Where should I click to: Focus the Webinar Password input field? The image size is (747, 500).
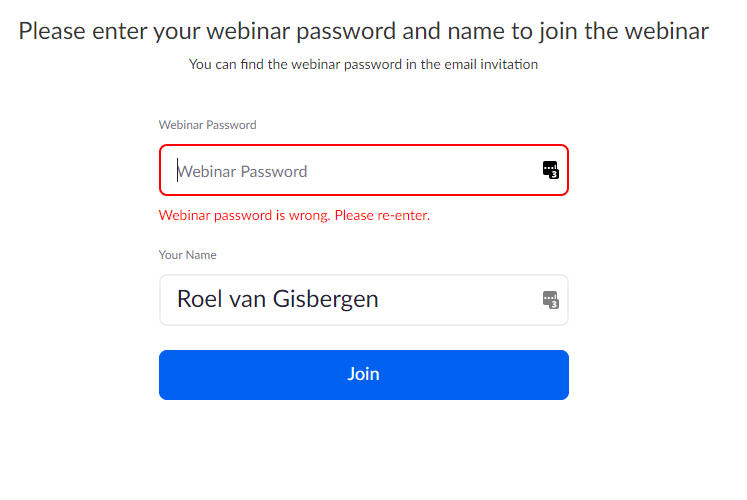click(363, 170)
